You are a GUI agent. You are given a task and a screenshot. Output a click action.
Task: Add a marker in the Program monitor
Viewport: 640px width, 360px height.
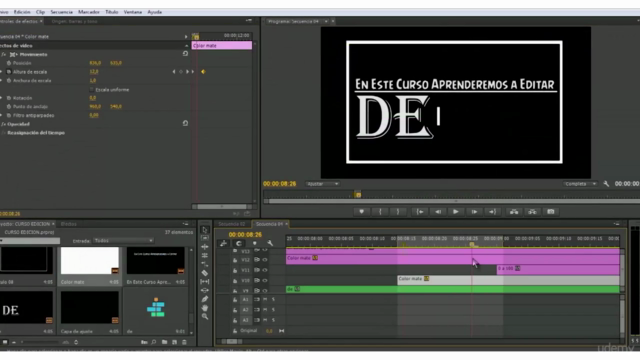362,211
